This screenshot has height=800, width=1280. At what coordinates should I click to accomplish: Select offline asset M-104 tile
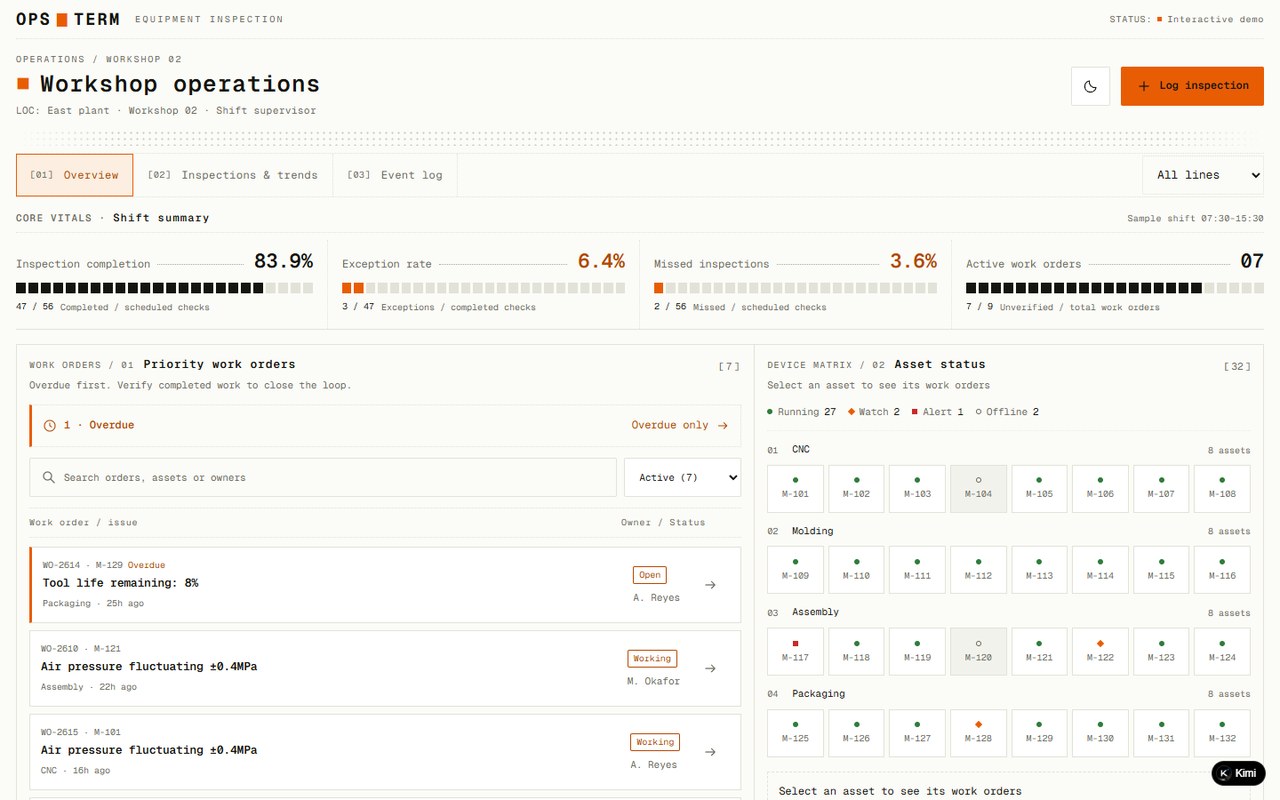point(978,489)
